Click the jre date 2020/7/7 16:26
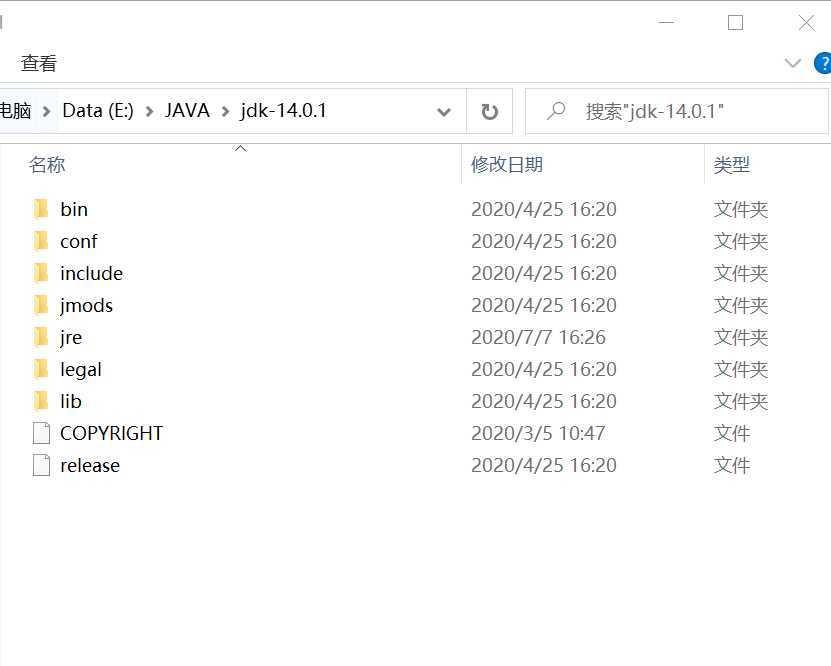Screen dimensions: 831x666 pos(538,337)
